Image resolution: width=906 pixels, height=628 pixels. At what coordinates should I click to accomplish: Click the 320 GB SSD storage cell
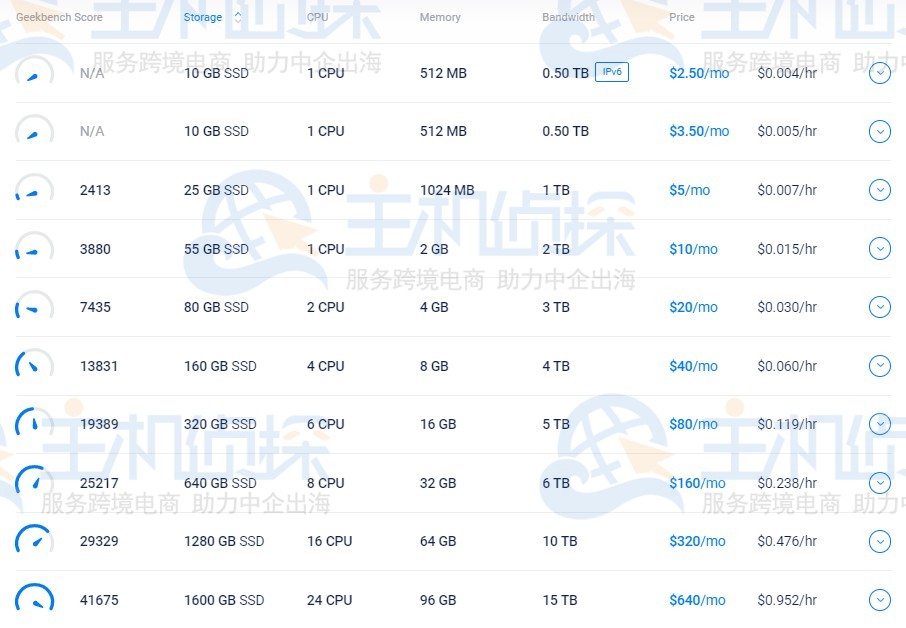pos(220,425)
